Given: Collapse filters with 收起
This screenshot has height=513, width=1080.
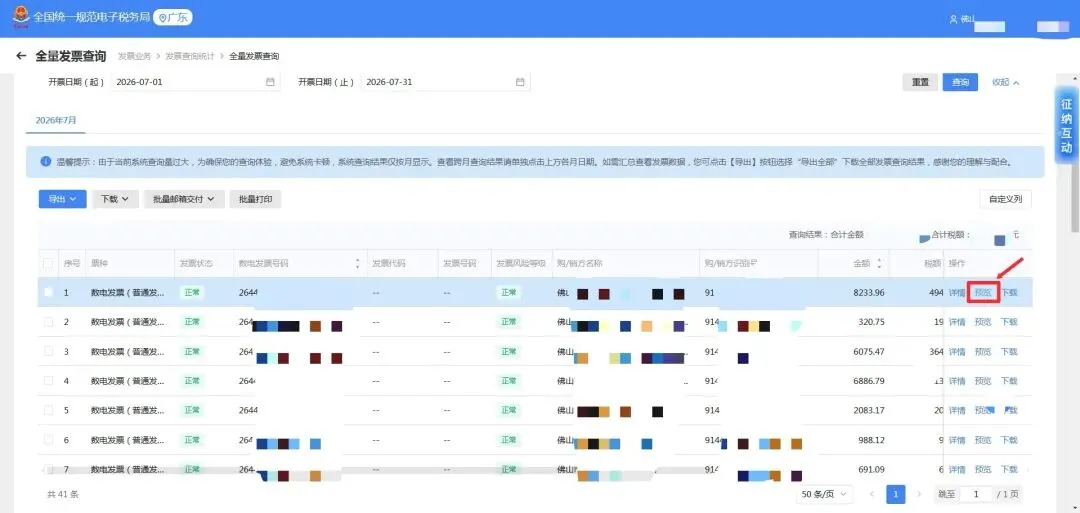Looking at the screenshot, I should (1005, 82).
